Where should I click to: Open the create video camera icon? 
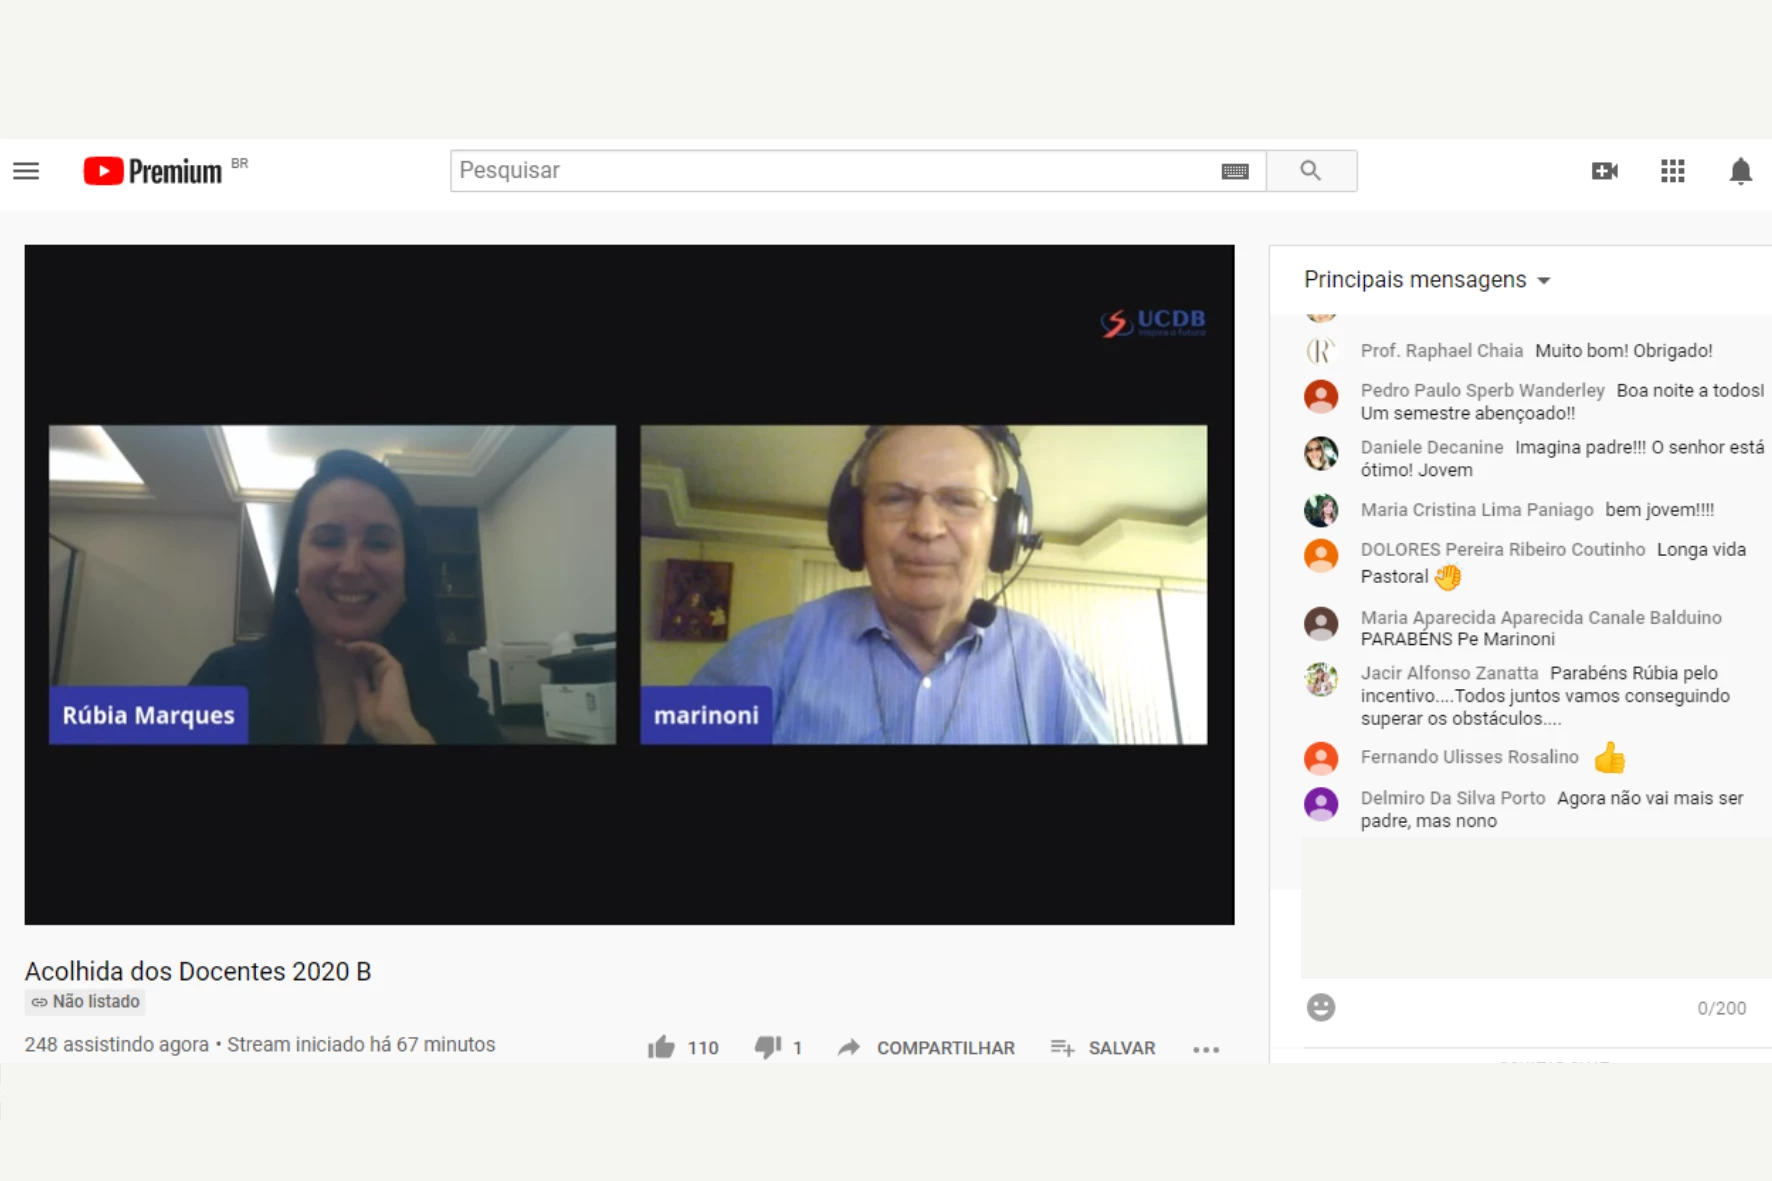(x=1604, y=171)
